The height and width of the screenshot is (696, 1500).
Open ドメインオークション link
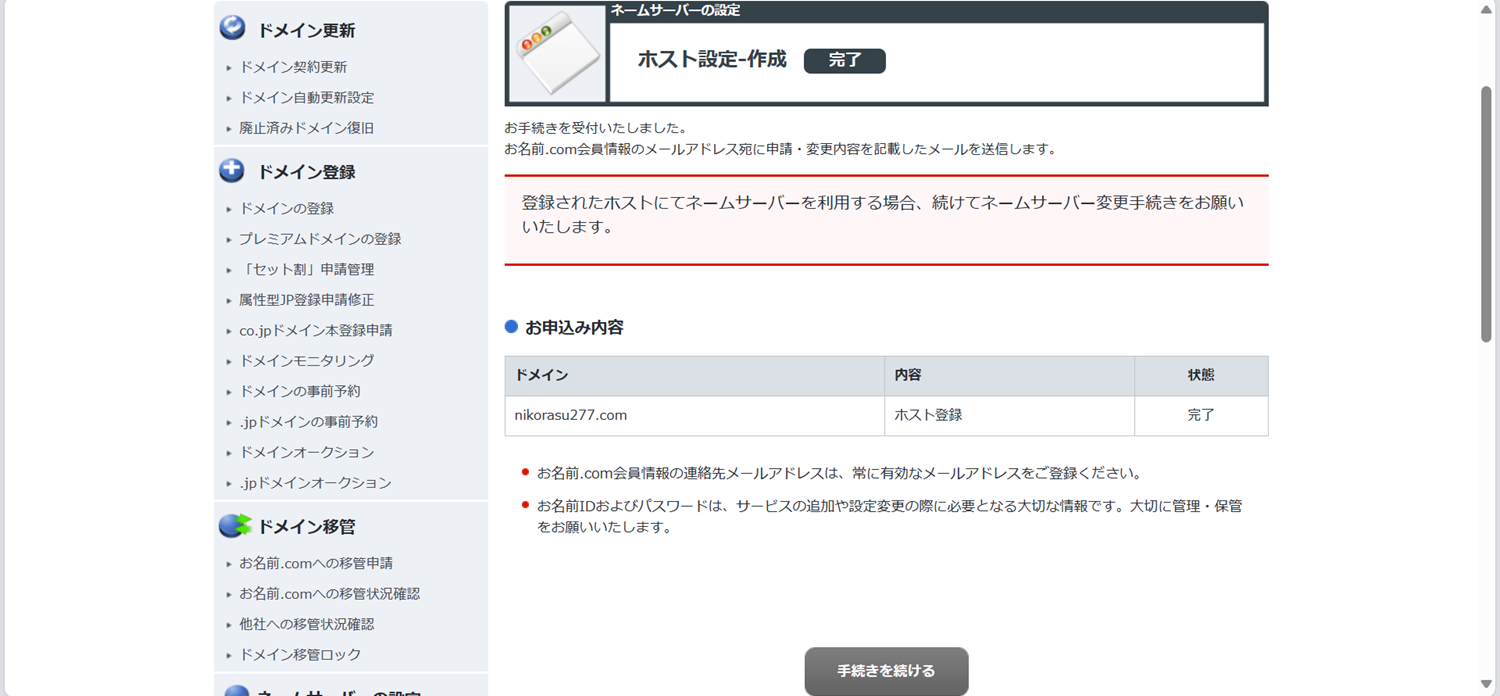coord(306,453)
